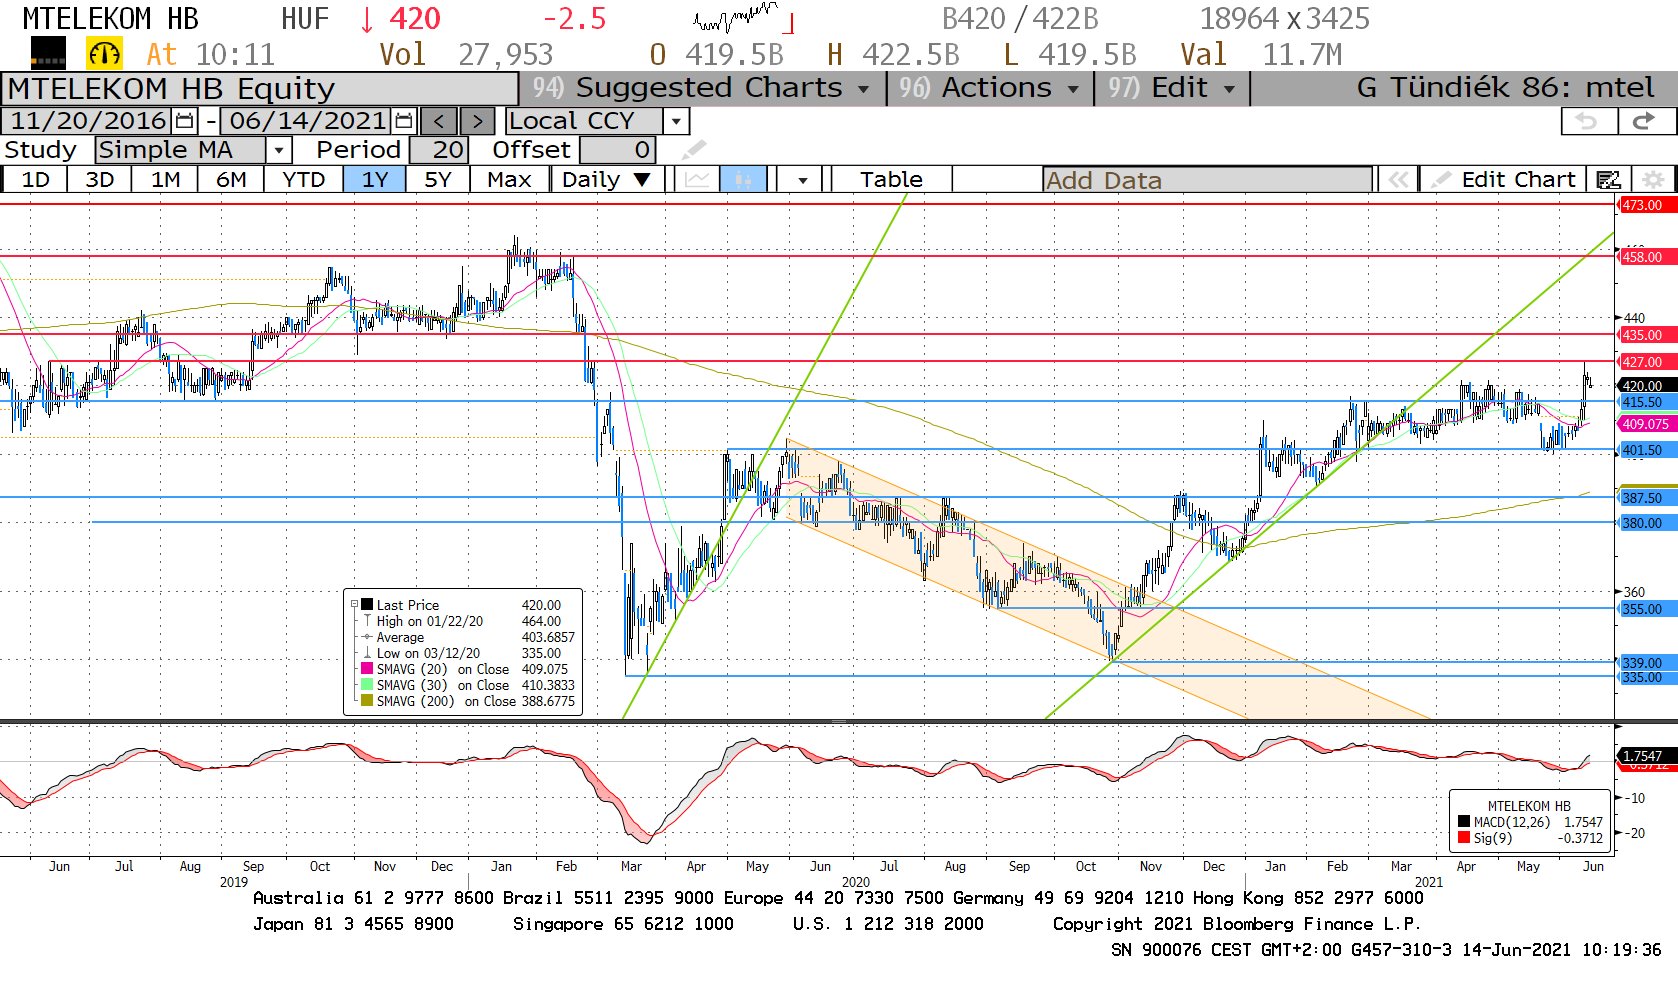This screenshot has width=1678, height=985.
Task: Expand the Edit menu
Action: (x=1172, y=88)
